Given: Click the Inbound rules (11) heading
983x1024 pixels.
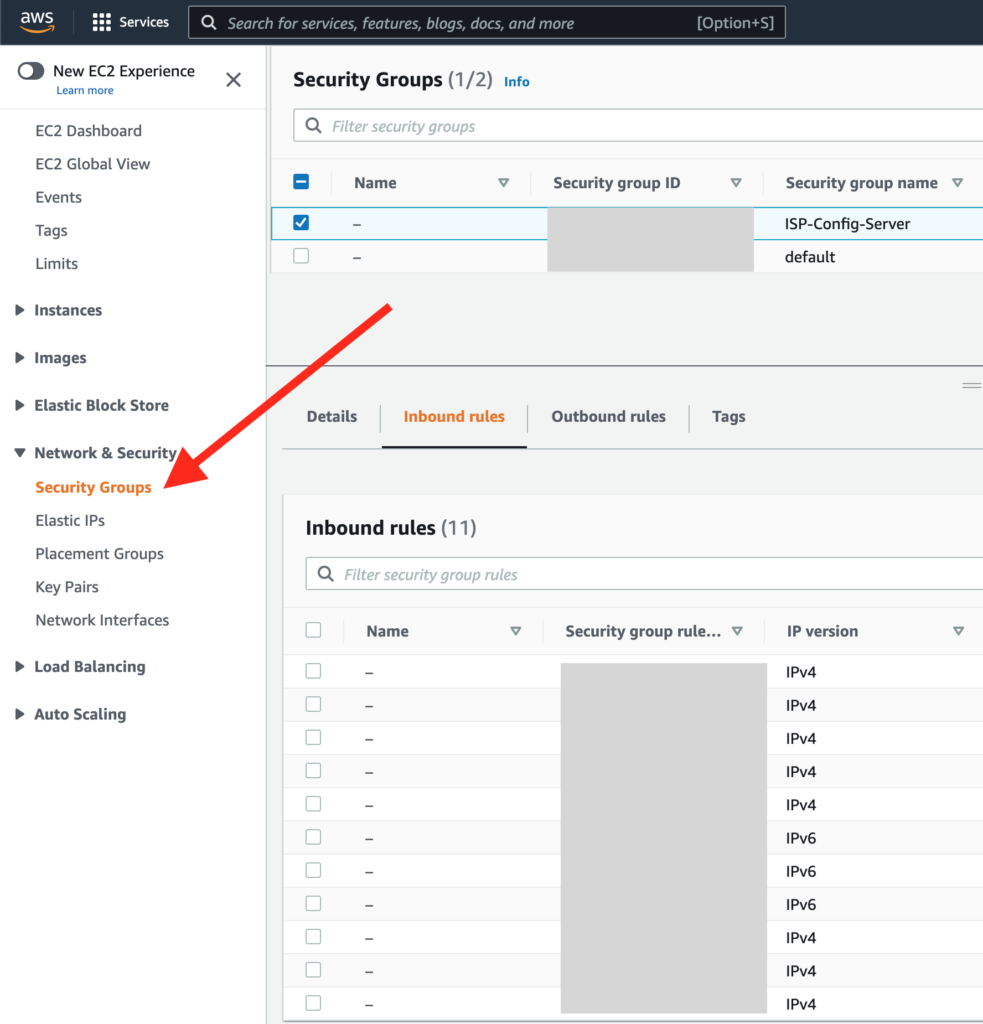Looking at the screenshot, I should tap(391, 528).
